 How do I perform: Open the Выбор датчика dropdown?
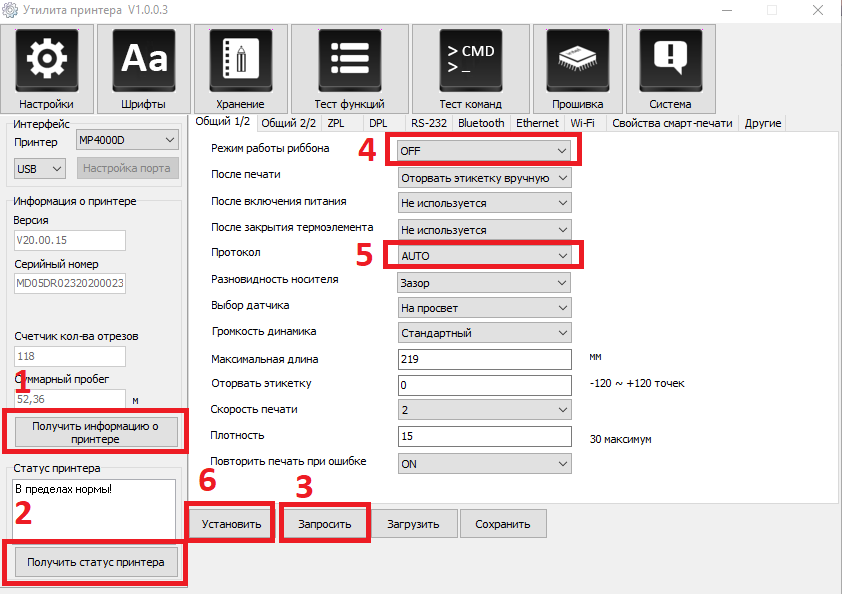(x=483, y=308)
